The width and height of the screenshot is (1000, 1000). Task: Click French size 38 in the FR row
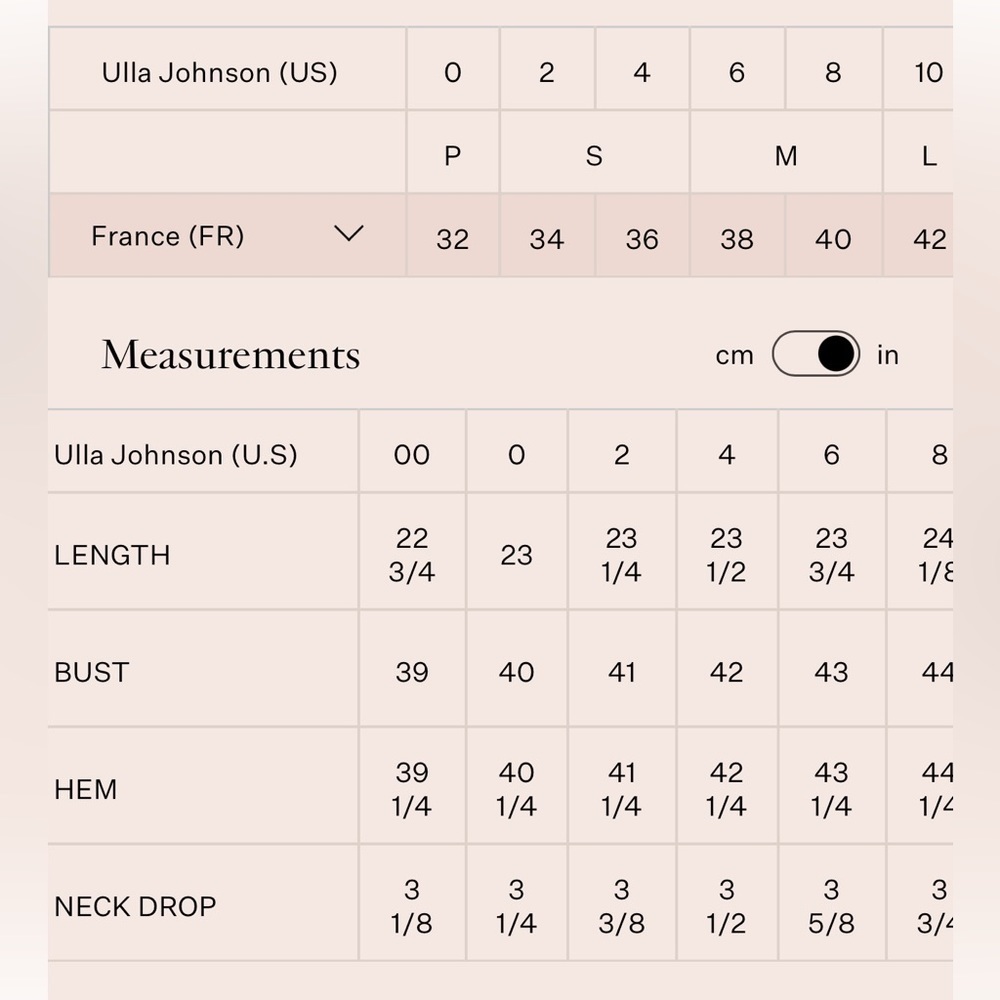(736, 238)
